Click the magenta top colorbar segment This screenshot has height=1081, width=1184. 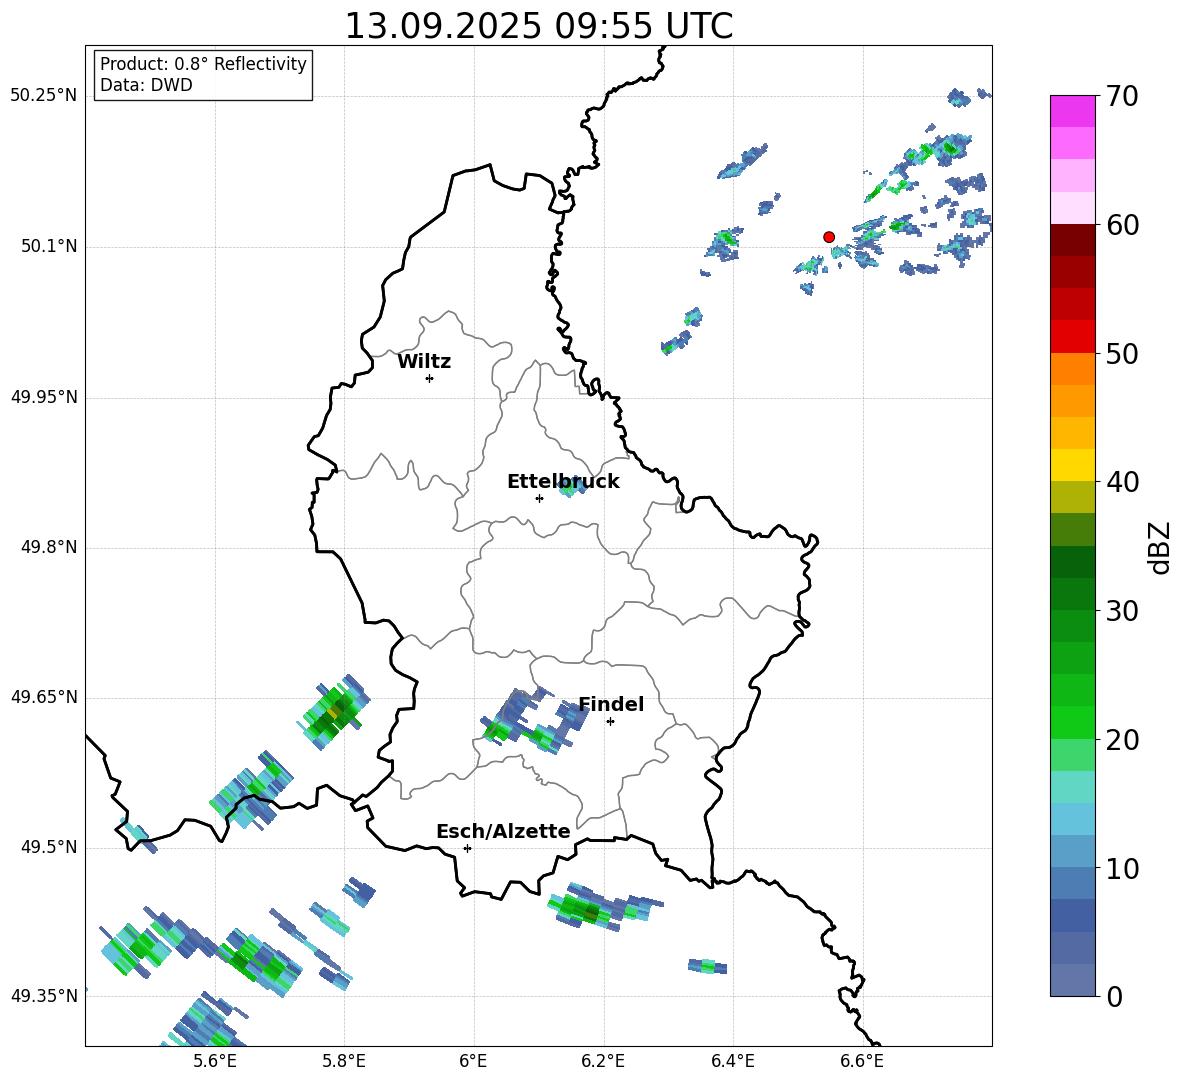click(x=1072, y=111)
